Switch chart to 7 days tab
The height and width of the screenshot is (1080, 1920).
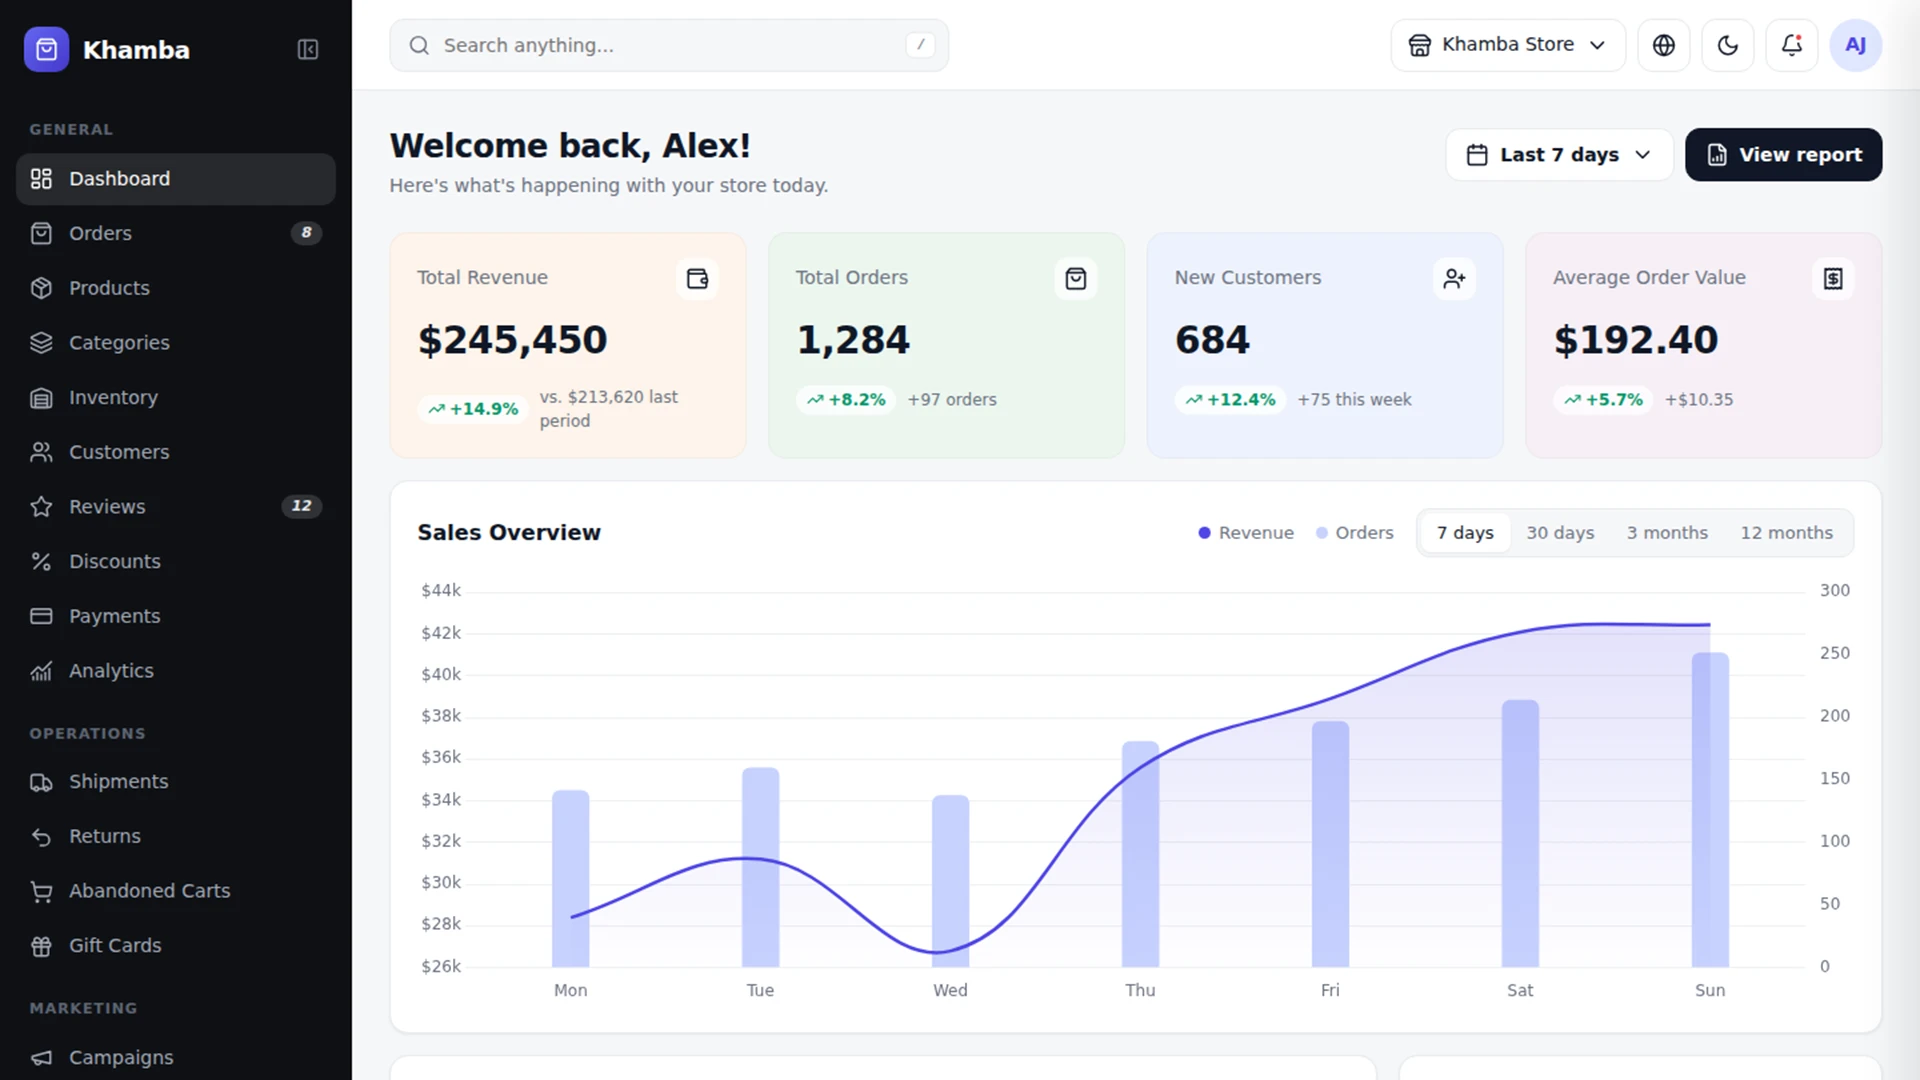point(1465,533)
